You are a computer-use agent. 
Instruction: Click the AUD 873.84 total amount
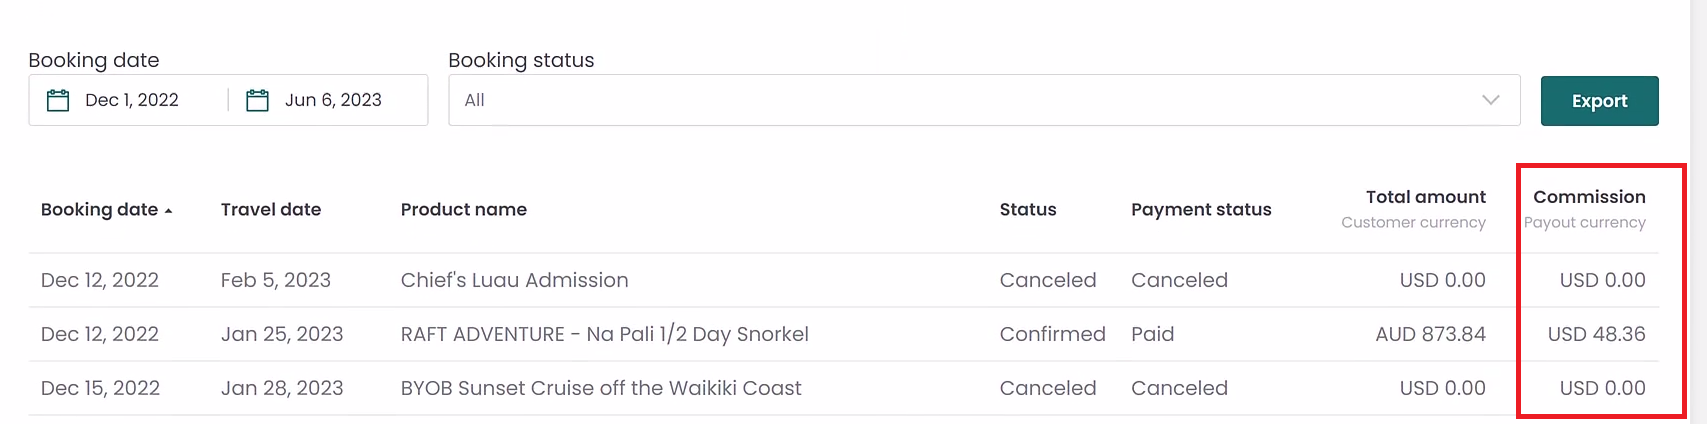point(1430,334)
